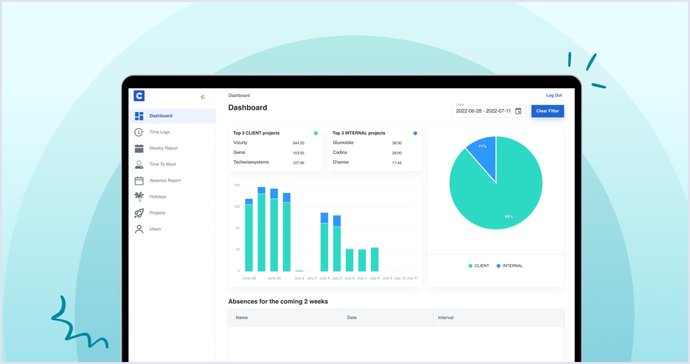Image resolution: width=690 pixels, height=364 pixels.
Task: Toggle the INTERNAL legend item
Action: (510, 266)
